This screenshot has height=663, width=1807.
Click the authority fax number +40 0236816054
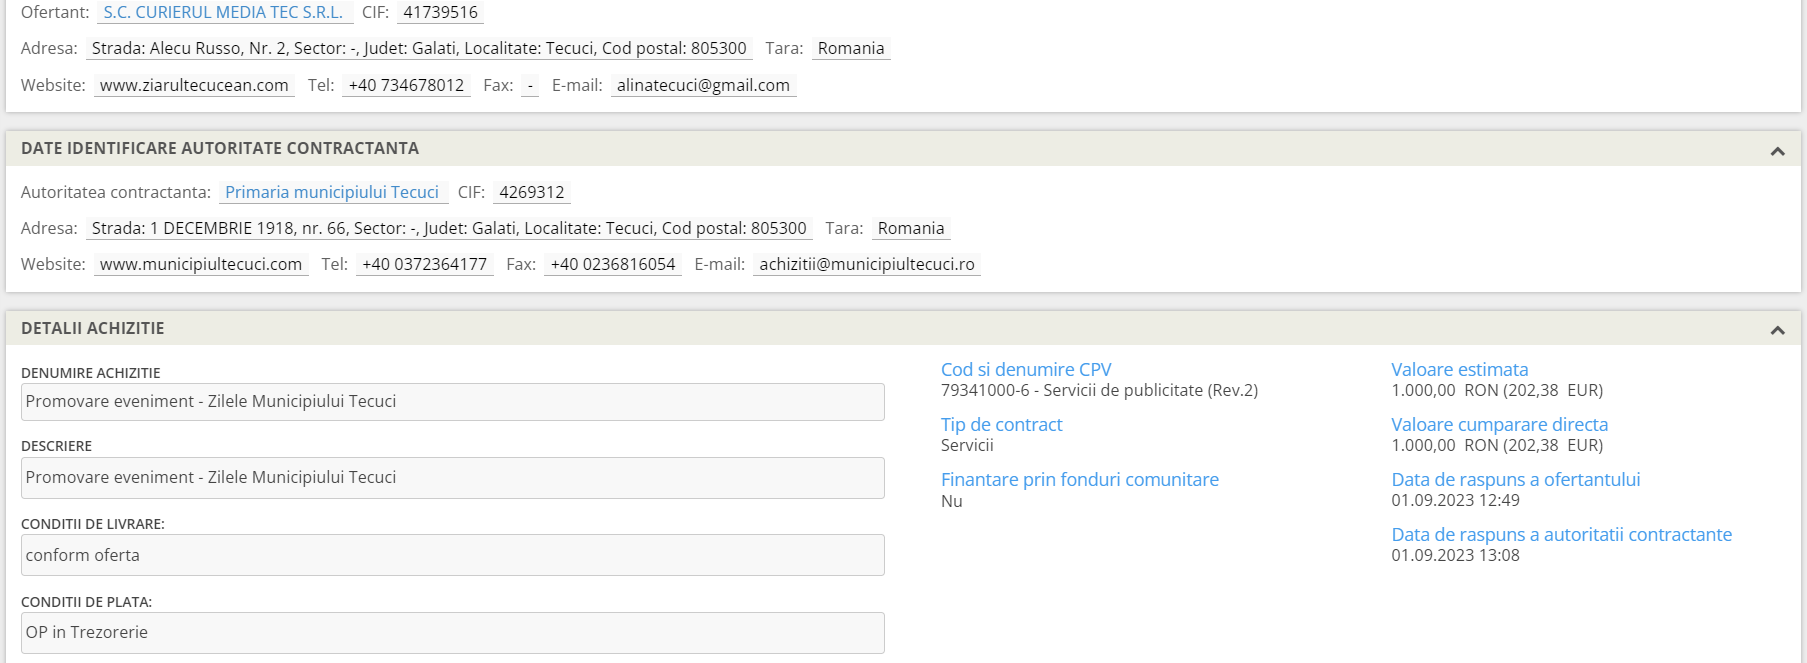click(612, 264)
